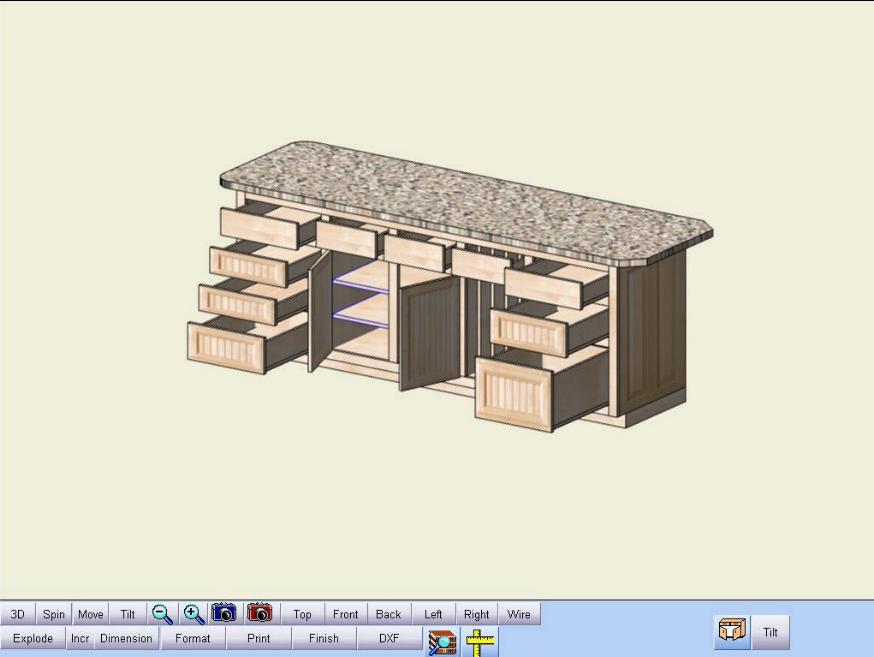Show the Right view
The image size is (874, 657).
click(477, 614)
